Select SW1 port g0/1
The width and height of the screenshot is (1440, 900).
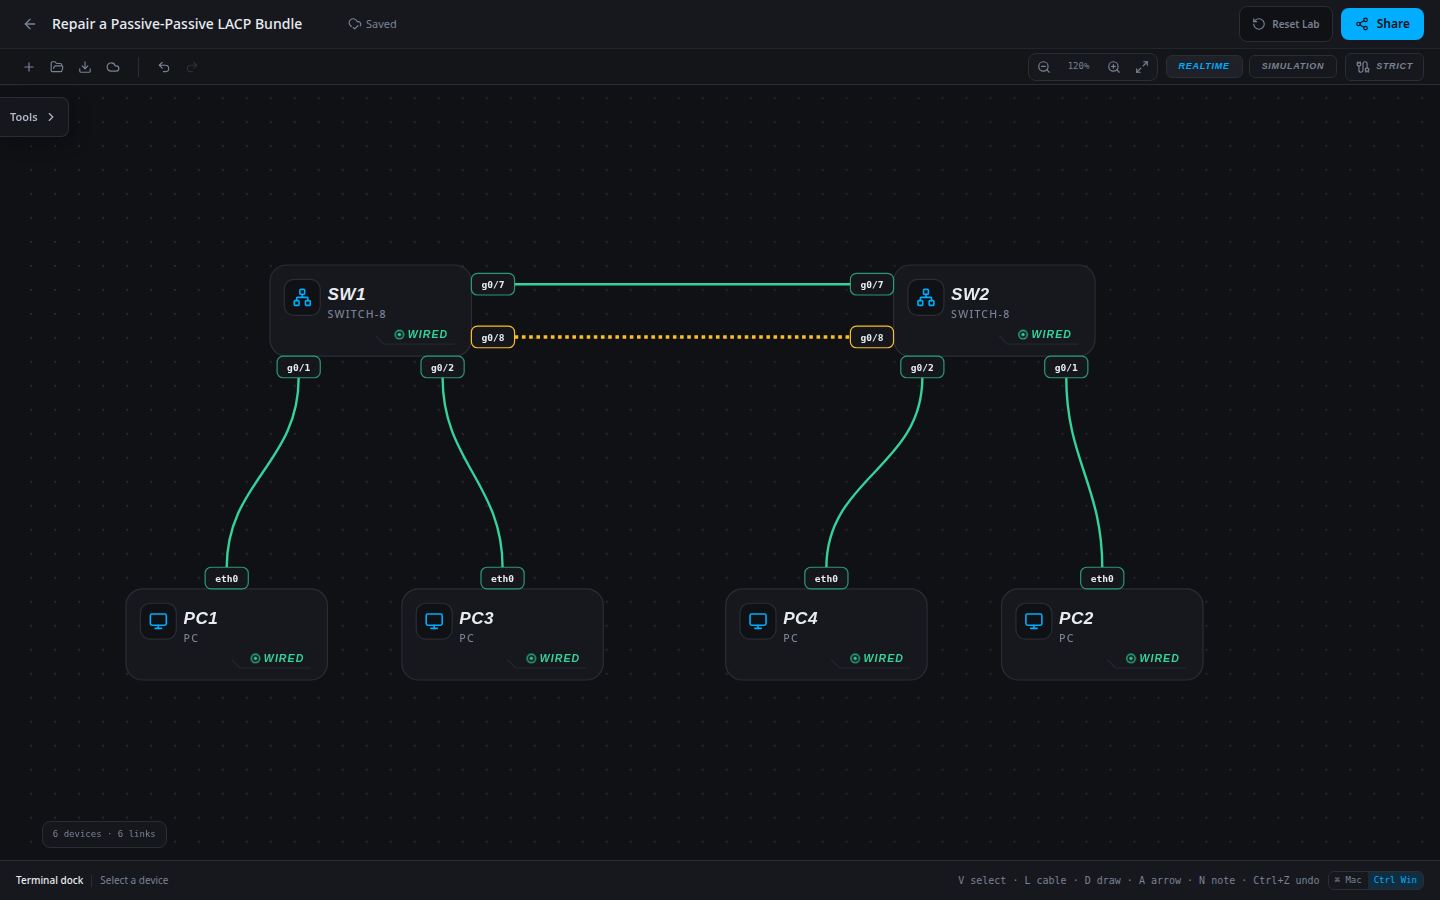tap(299, 368)
